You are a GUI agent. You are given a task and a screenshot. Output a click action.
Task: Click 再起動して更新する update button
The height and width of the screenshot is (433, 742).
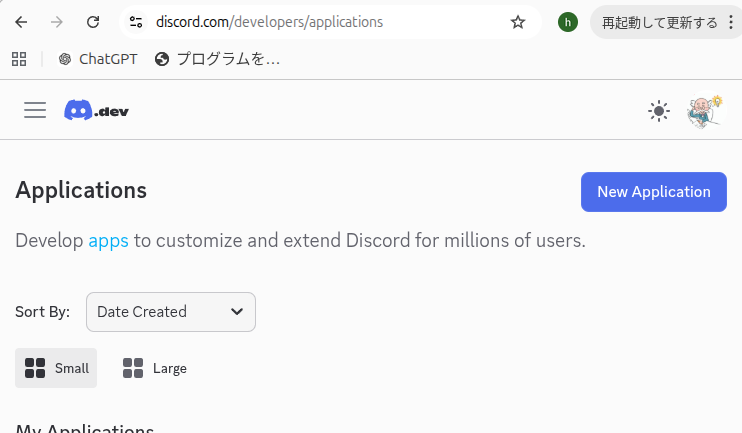point(658,22)
